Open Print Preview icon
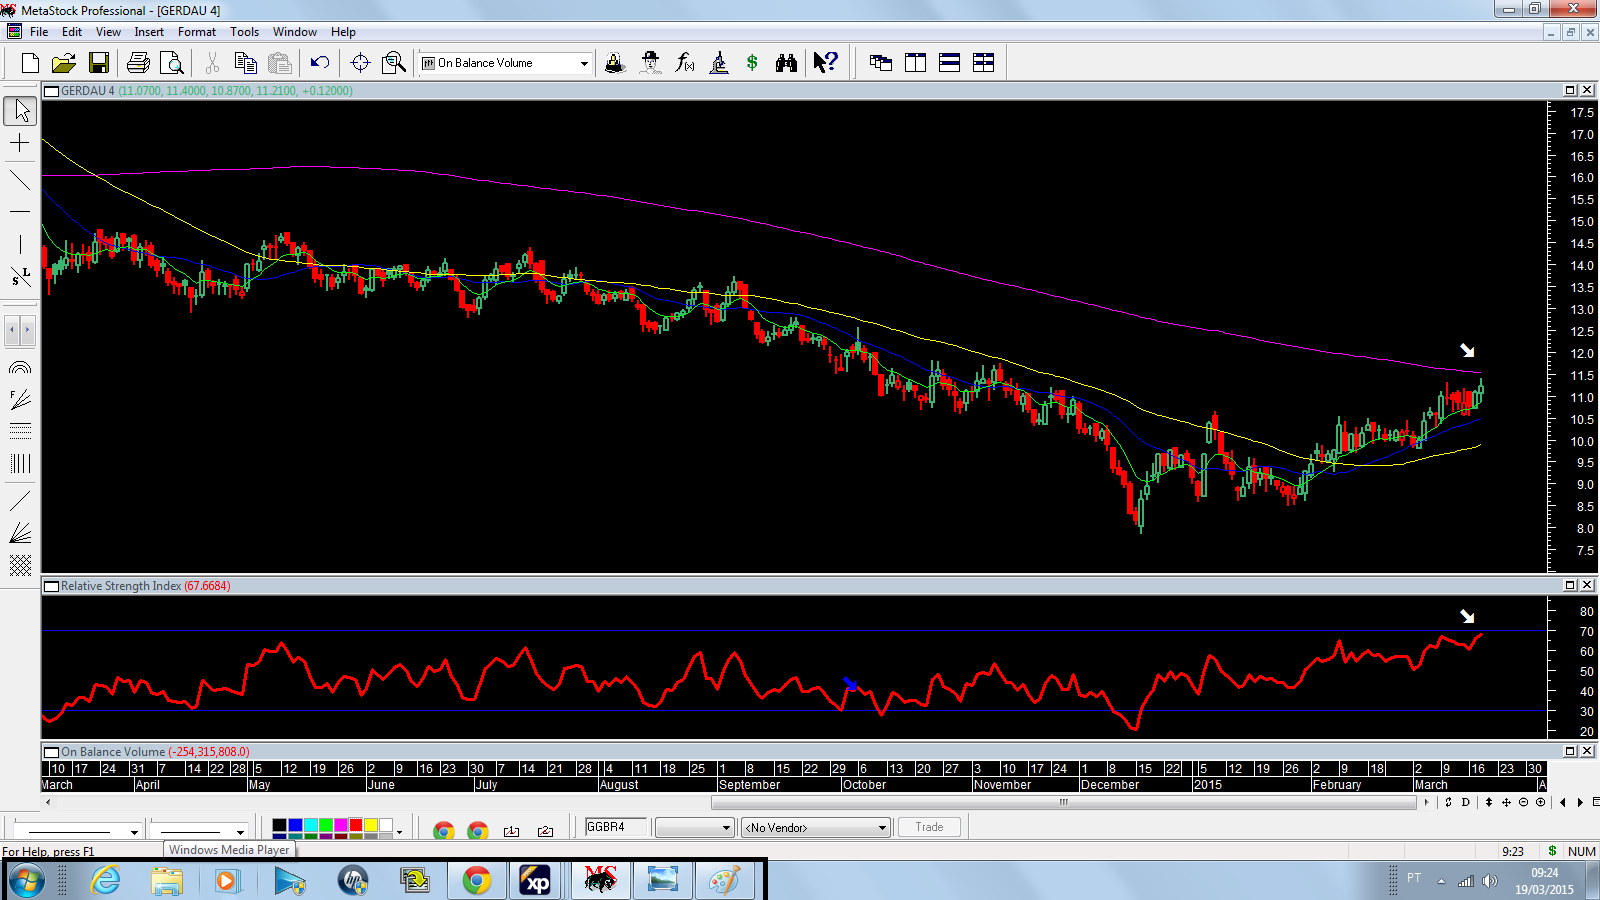The width and height of the screenshot is (1600, 900). (172, 63)
